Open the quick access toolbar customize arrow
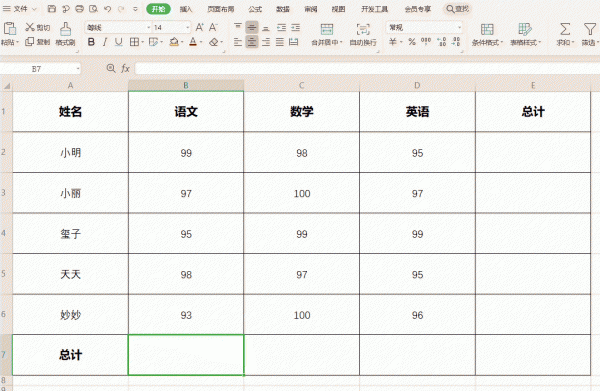Screen dimensions: 600x391 click(x=135, y=9)
